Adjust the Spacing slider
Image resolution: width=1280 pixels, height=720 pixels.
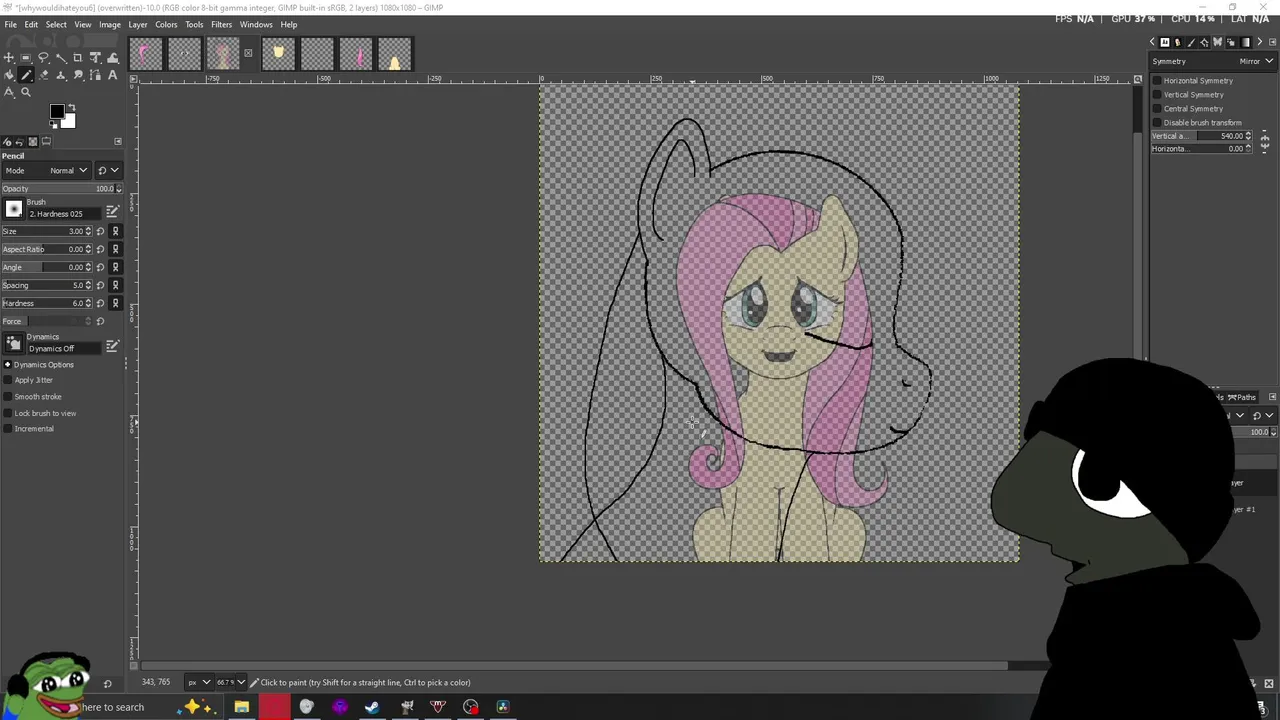[x=46, y=285]
